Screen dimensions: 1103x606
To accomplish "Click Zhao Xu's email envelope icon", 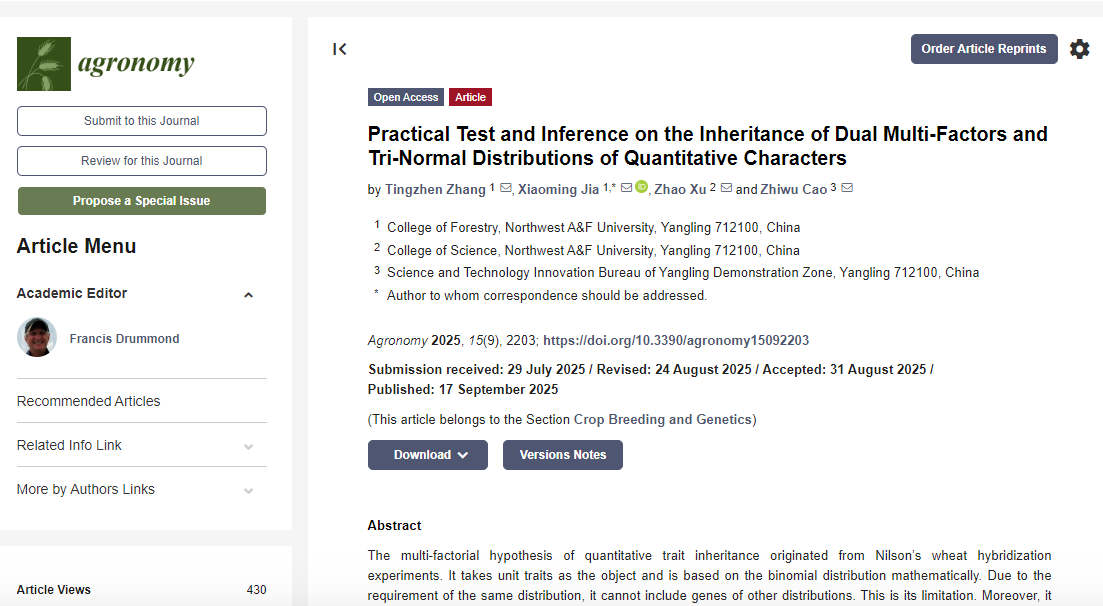I will click(726, 188).
